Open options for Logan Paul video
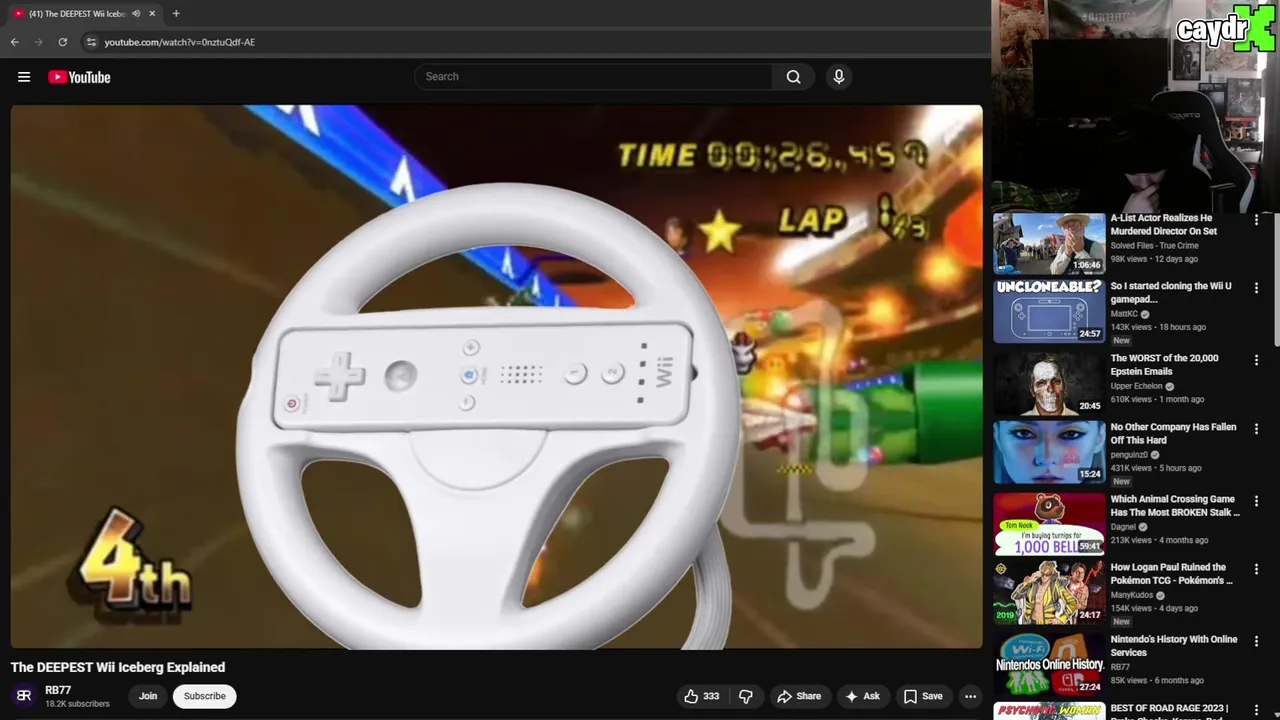This screenshot has width=1280, height=720. pos(1256,568)
